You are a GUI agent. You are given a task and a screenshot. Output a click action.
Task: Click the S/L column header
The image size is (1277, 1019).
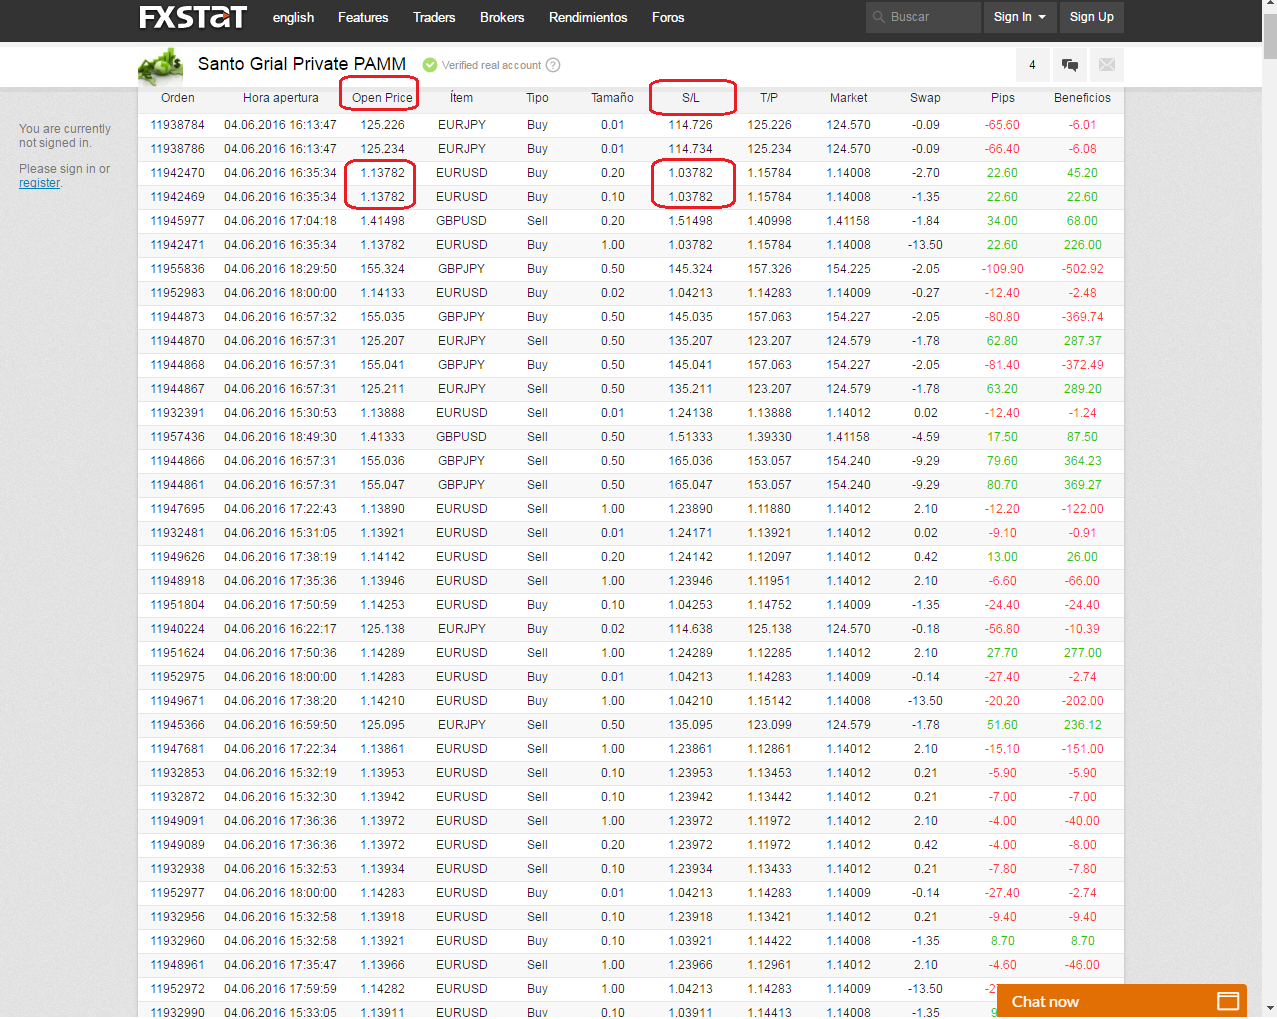click(x=691, y=98)
